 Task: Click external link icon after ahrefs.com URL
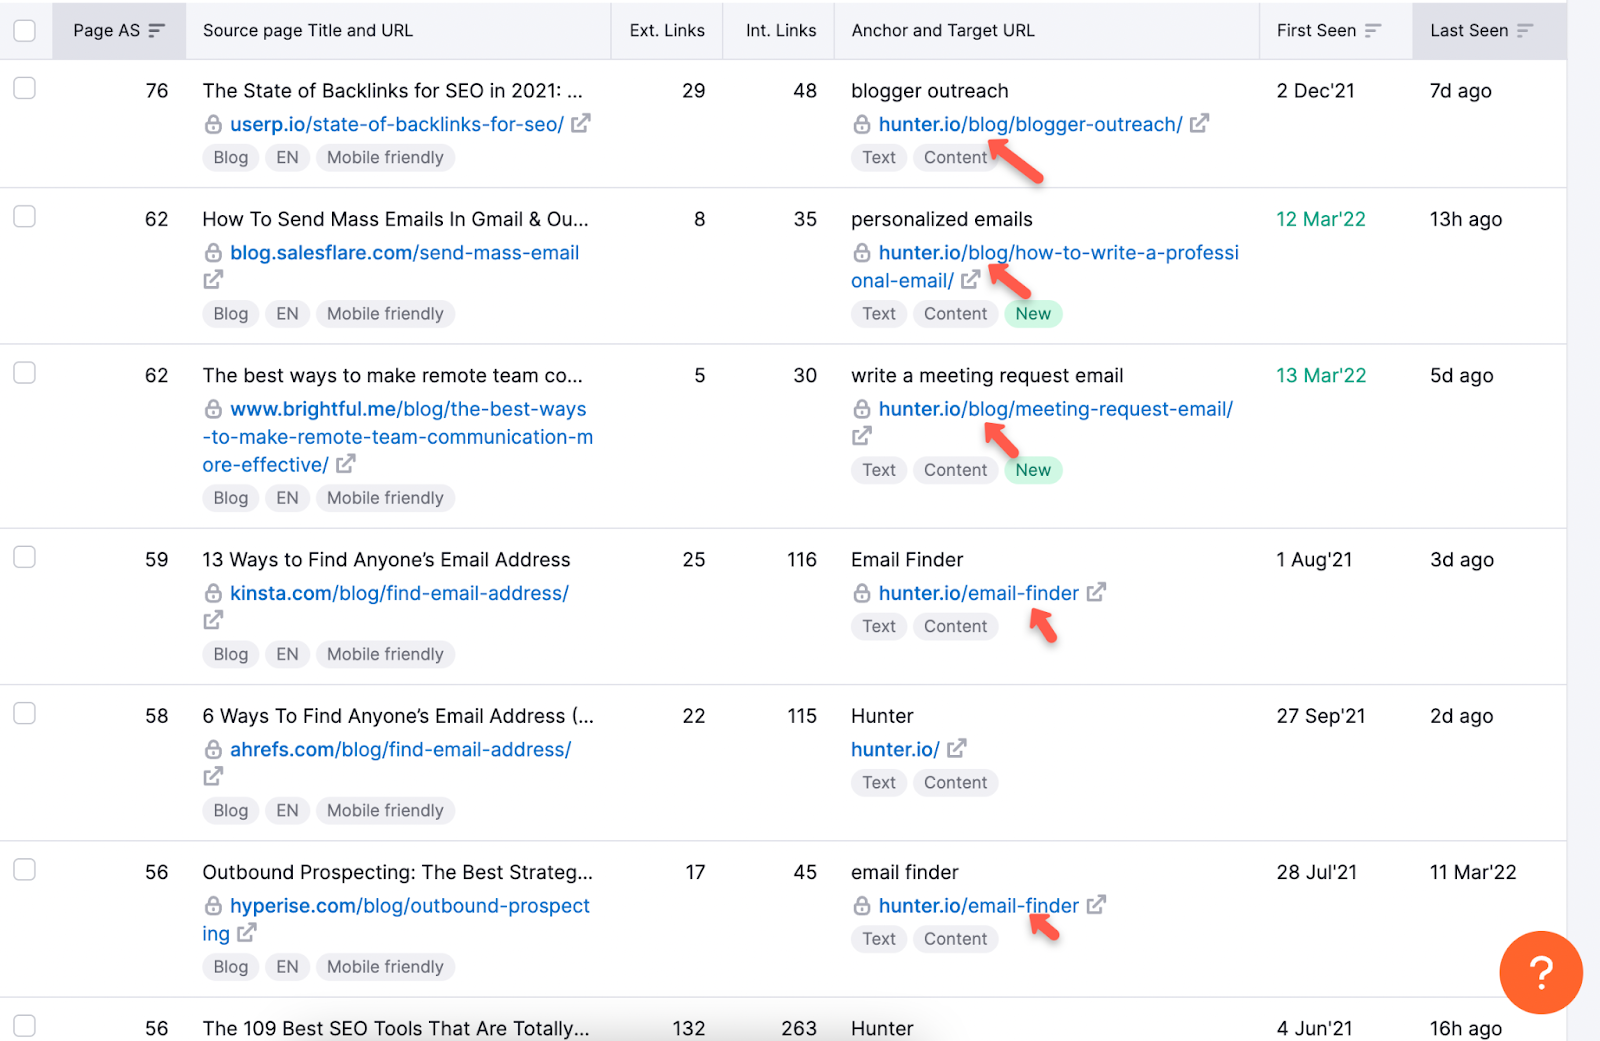[213, 776]
